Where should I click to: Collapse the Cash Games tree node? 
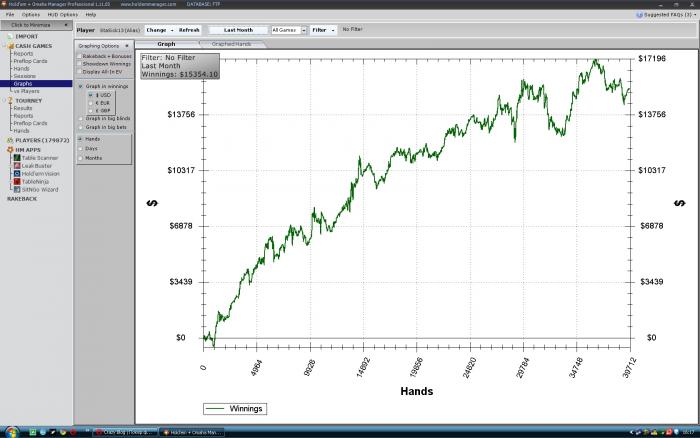pyautogui.click(x=6, y=46)
